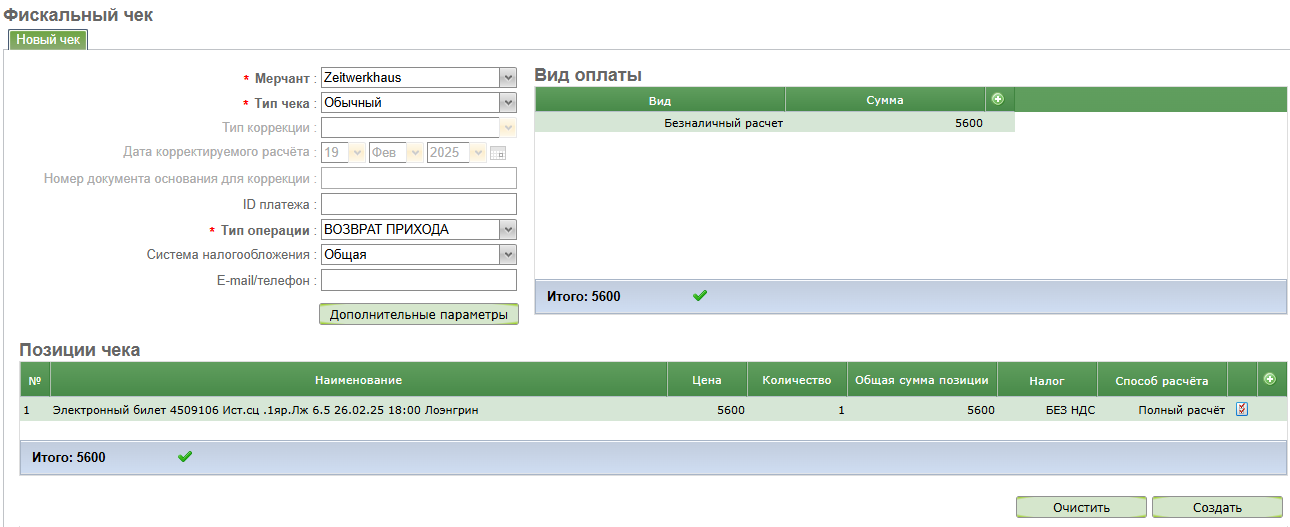Image resolution: width=1290 pixels, height=527 pixels.
Task: Click the Наименование column header
Action: [358, 380]
